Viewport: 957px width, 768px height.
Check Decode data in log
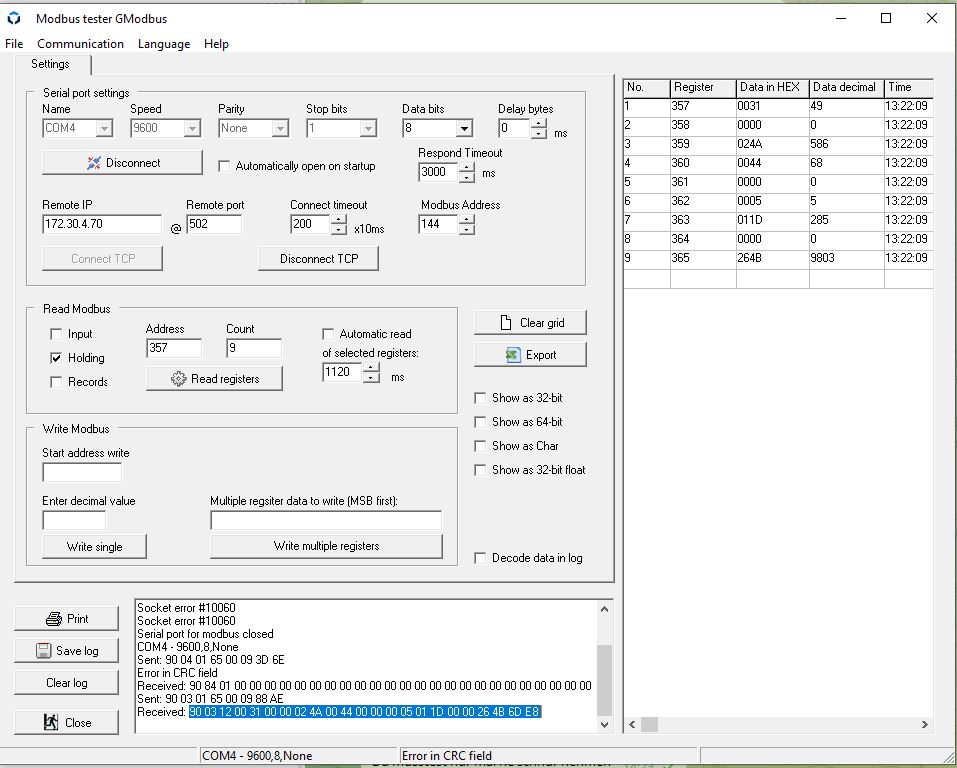click(x=480, y=558)
